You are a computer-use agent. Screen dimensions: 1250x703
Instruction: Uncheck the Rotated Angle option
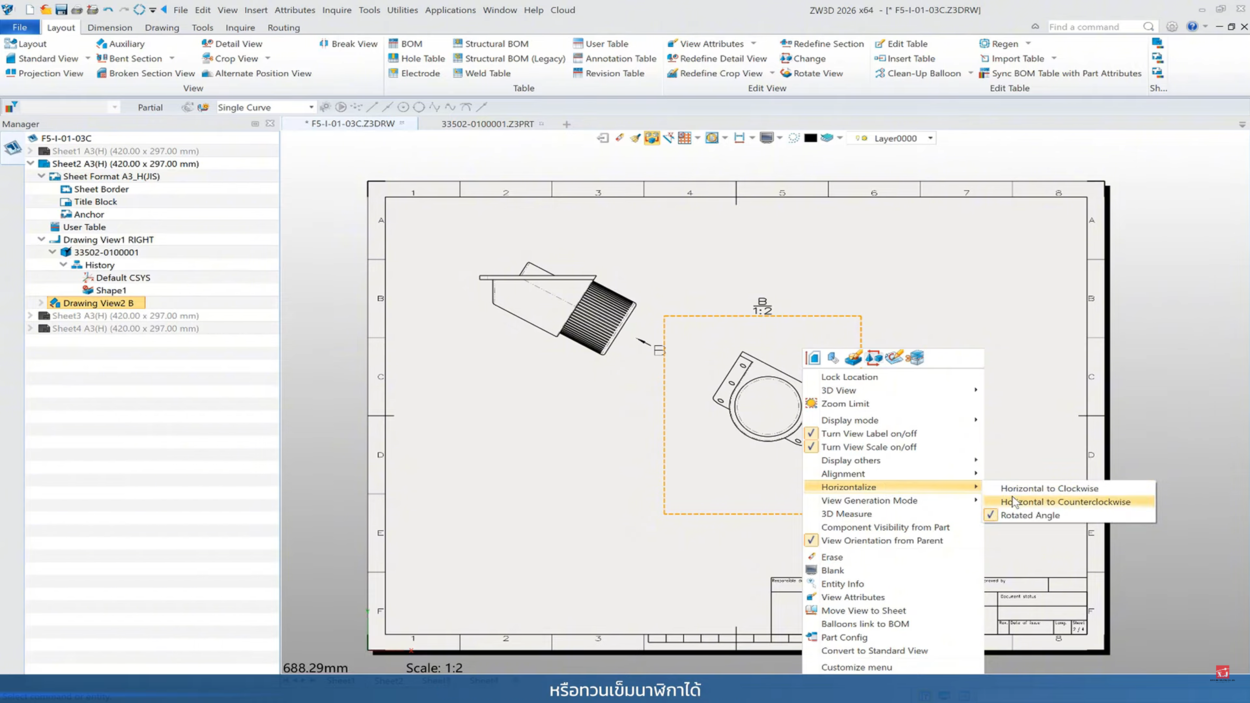pyautogui.click(x=1029, y=515)
